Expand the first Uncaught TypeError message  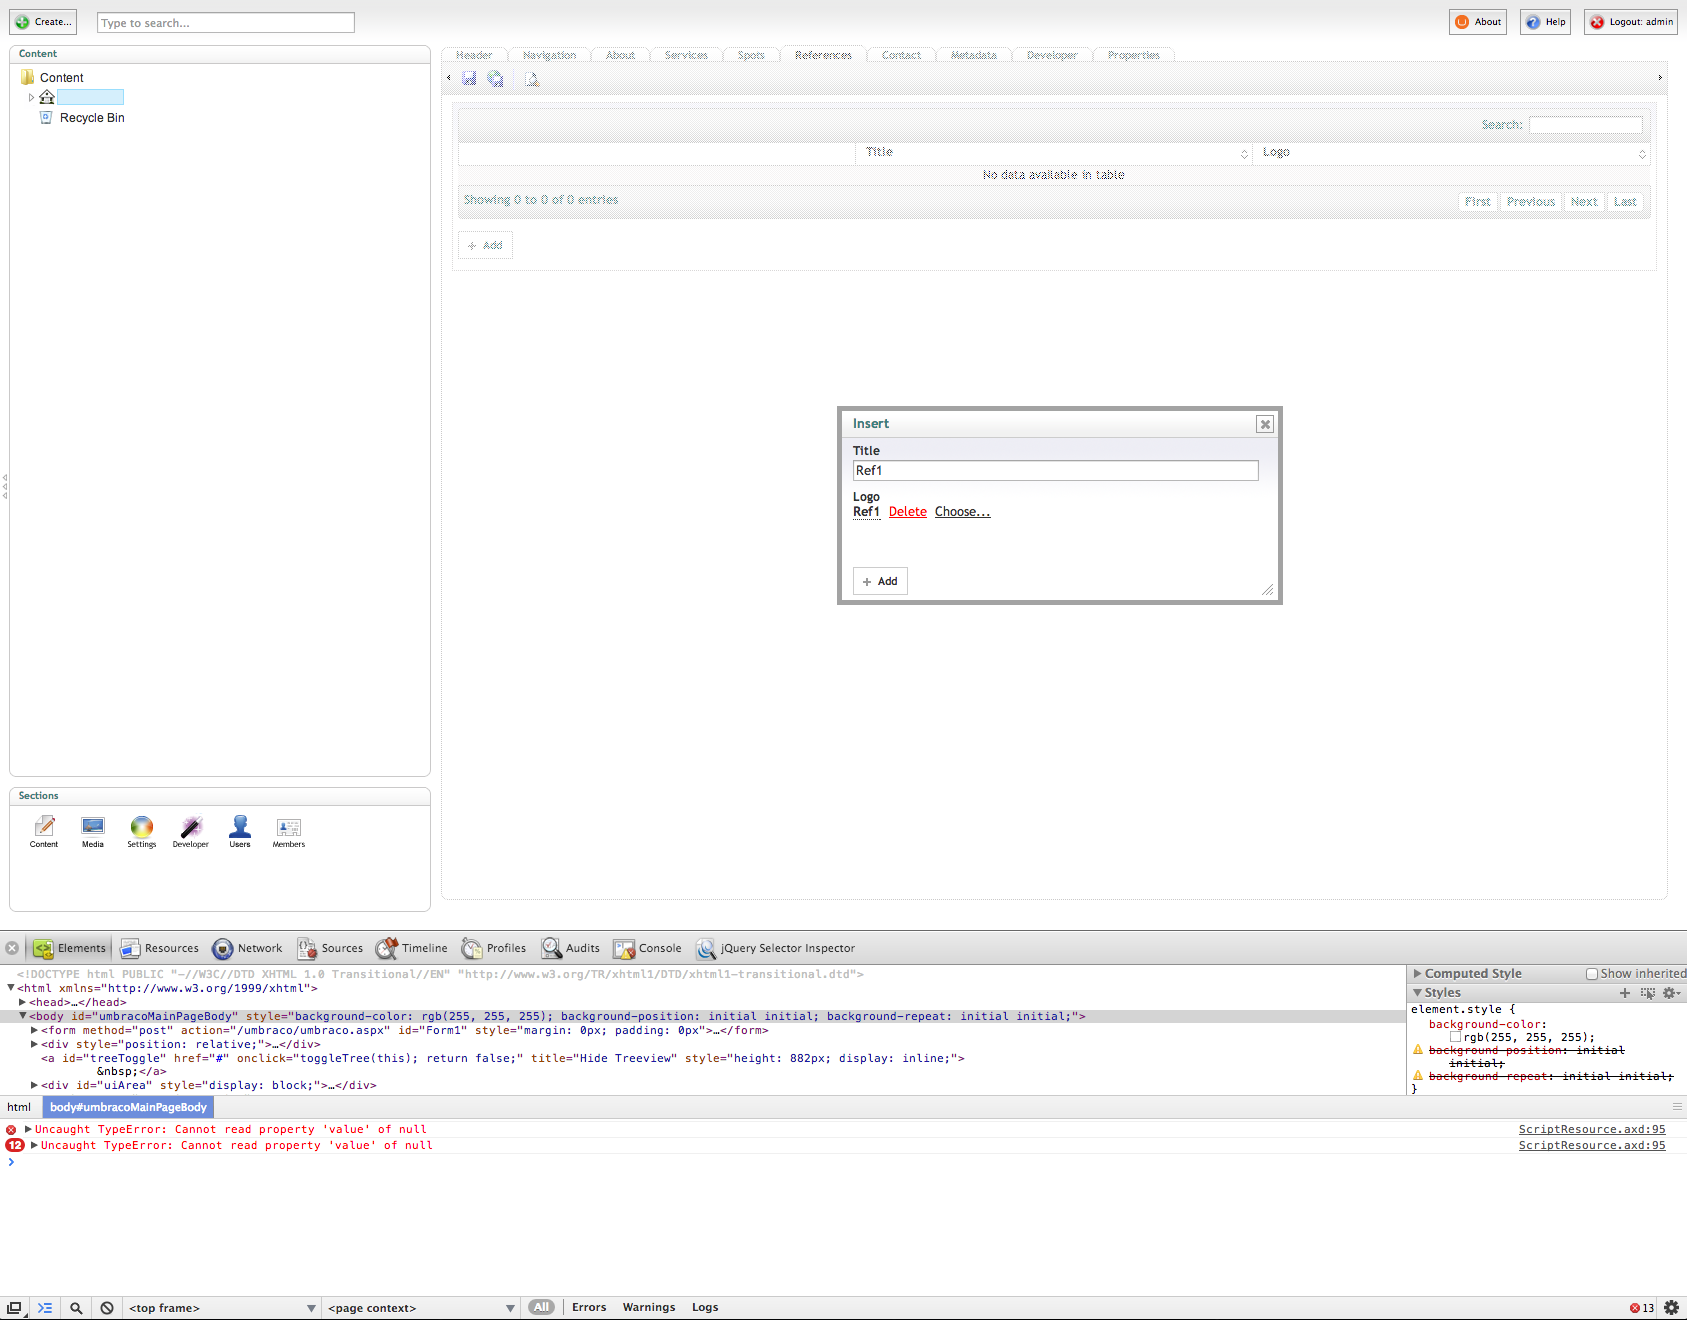(x=28, y=1129)
